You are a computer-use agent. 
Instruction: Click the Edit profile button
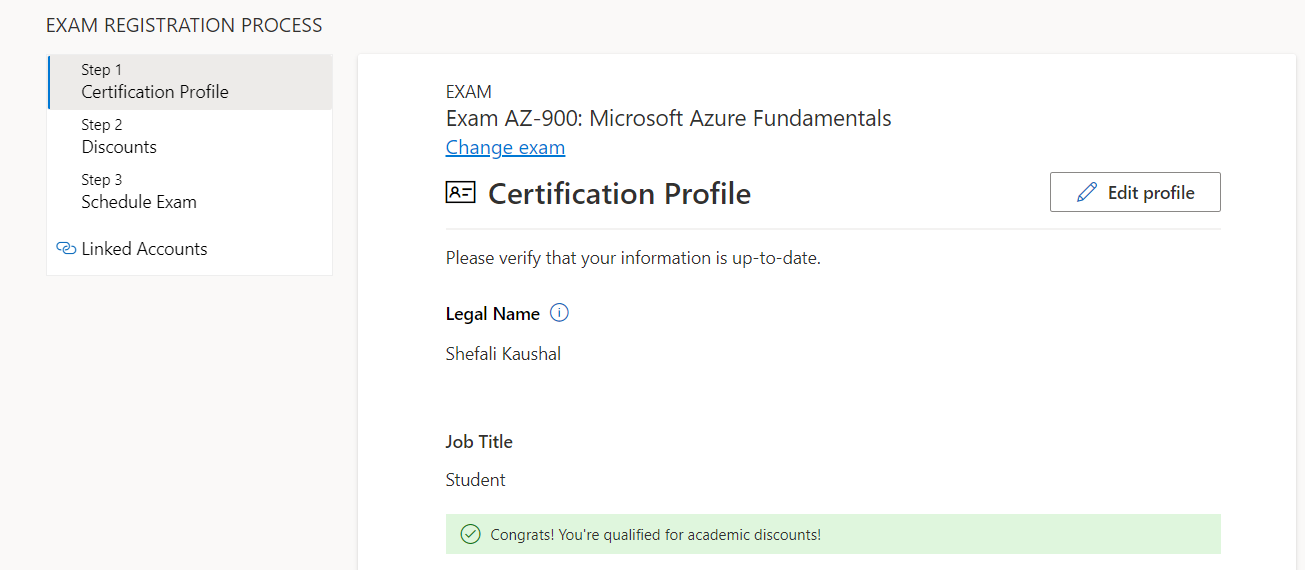[x=1135, y=192]
